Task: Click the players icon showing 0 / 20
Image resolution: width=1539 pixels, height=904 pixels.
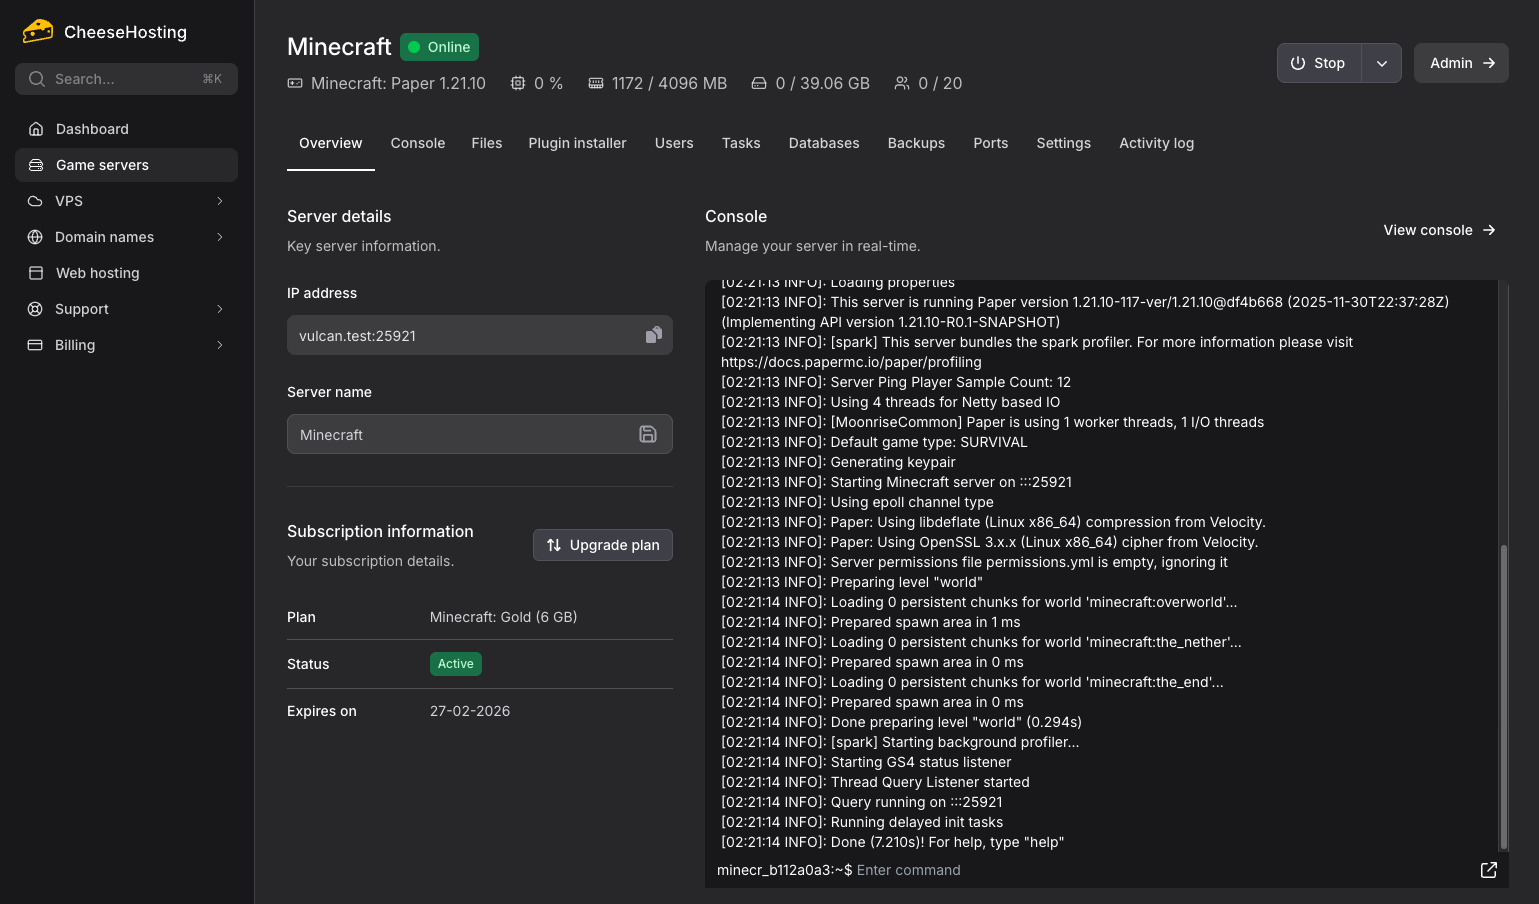Action: tap(901, 83)
